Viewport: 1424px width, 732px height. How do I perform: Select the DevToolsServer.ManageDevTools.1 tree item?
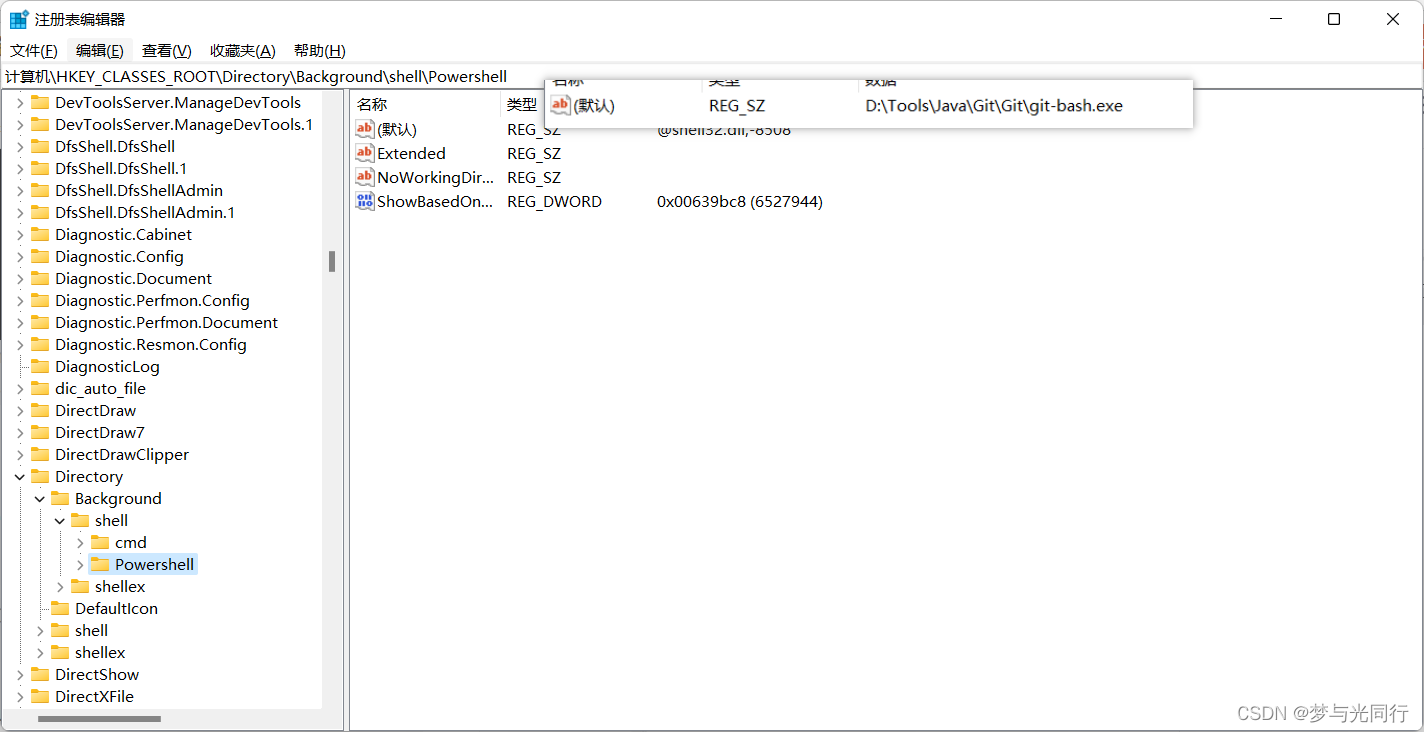[x=184, y=125]
